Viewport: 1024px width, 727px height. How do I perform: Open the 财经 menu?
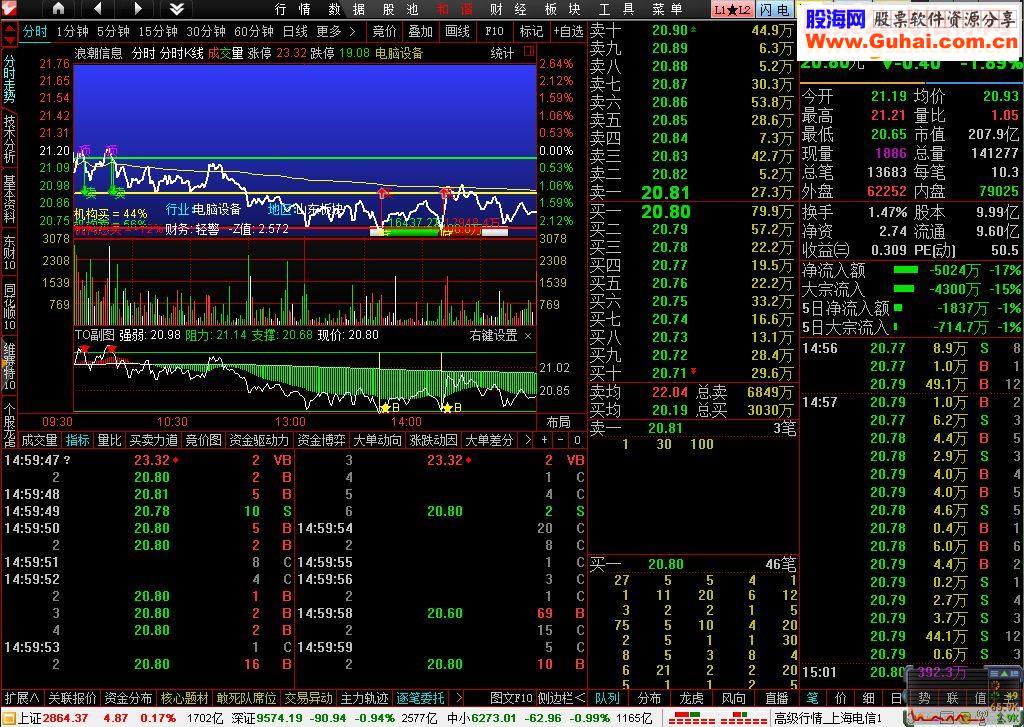(507, 9)
